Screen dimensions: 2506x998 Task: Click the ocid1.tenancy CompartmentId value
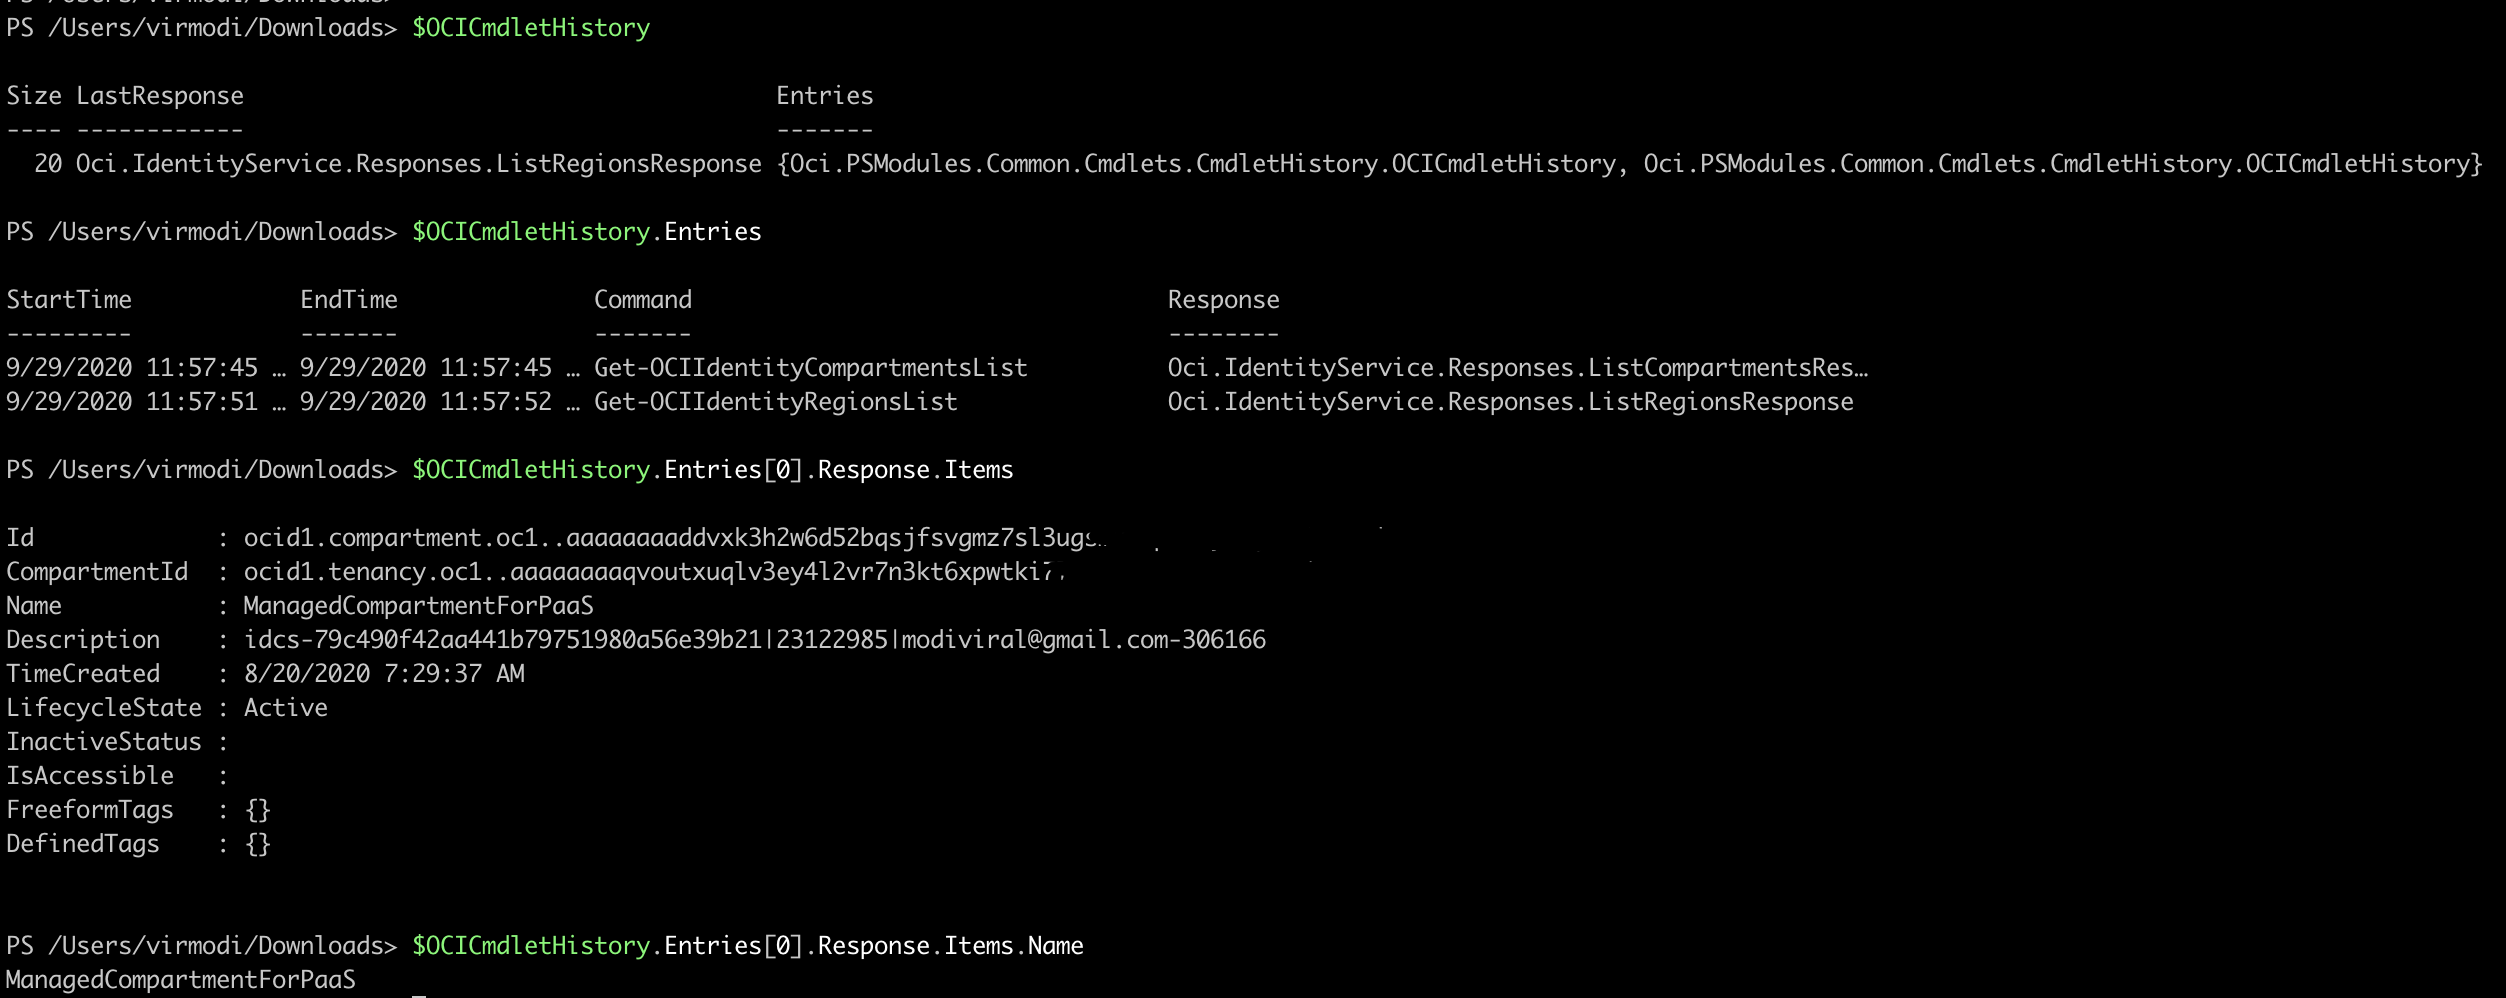[650, 572]
